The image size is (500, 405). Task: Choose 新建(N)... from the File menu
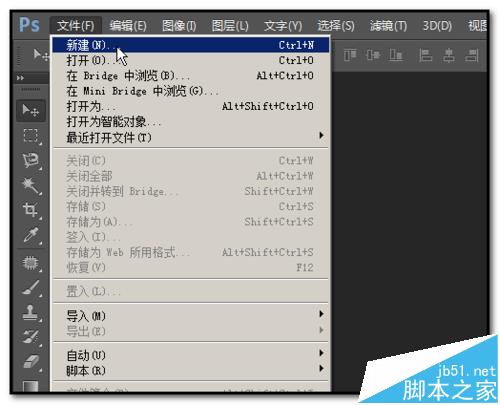191,45
